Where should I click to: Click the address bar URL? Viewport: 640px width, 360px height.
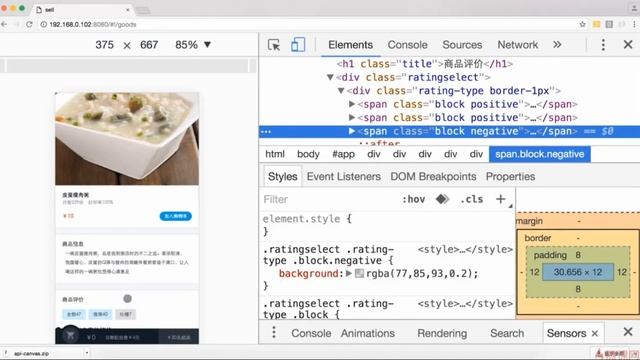coord(93,24)
